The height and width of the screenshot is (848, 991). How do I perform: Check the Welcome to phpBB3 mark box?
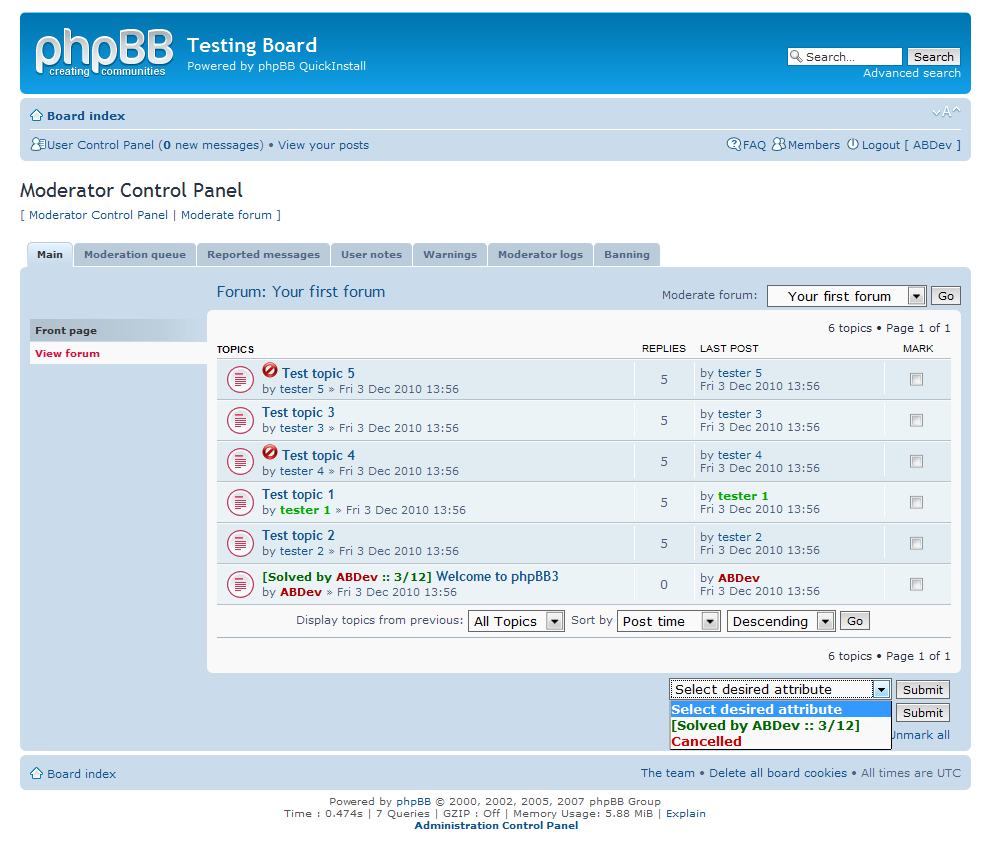click(916, 585)
